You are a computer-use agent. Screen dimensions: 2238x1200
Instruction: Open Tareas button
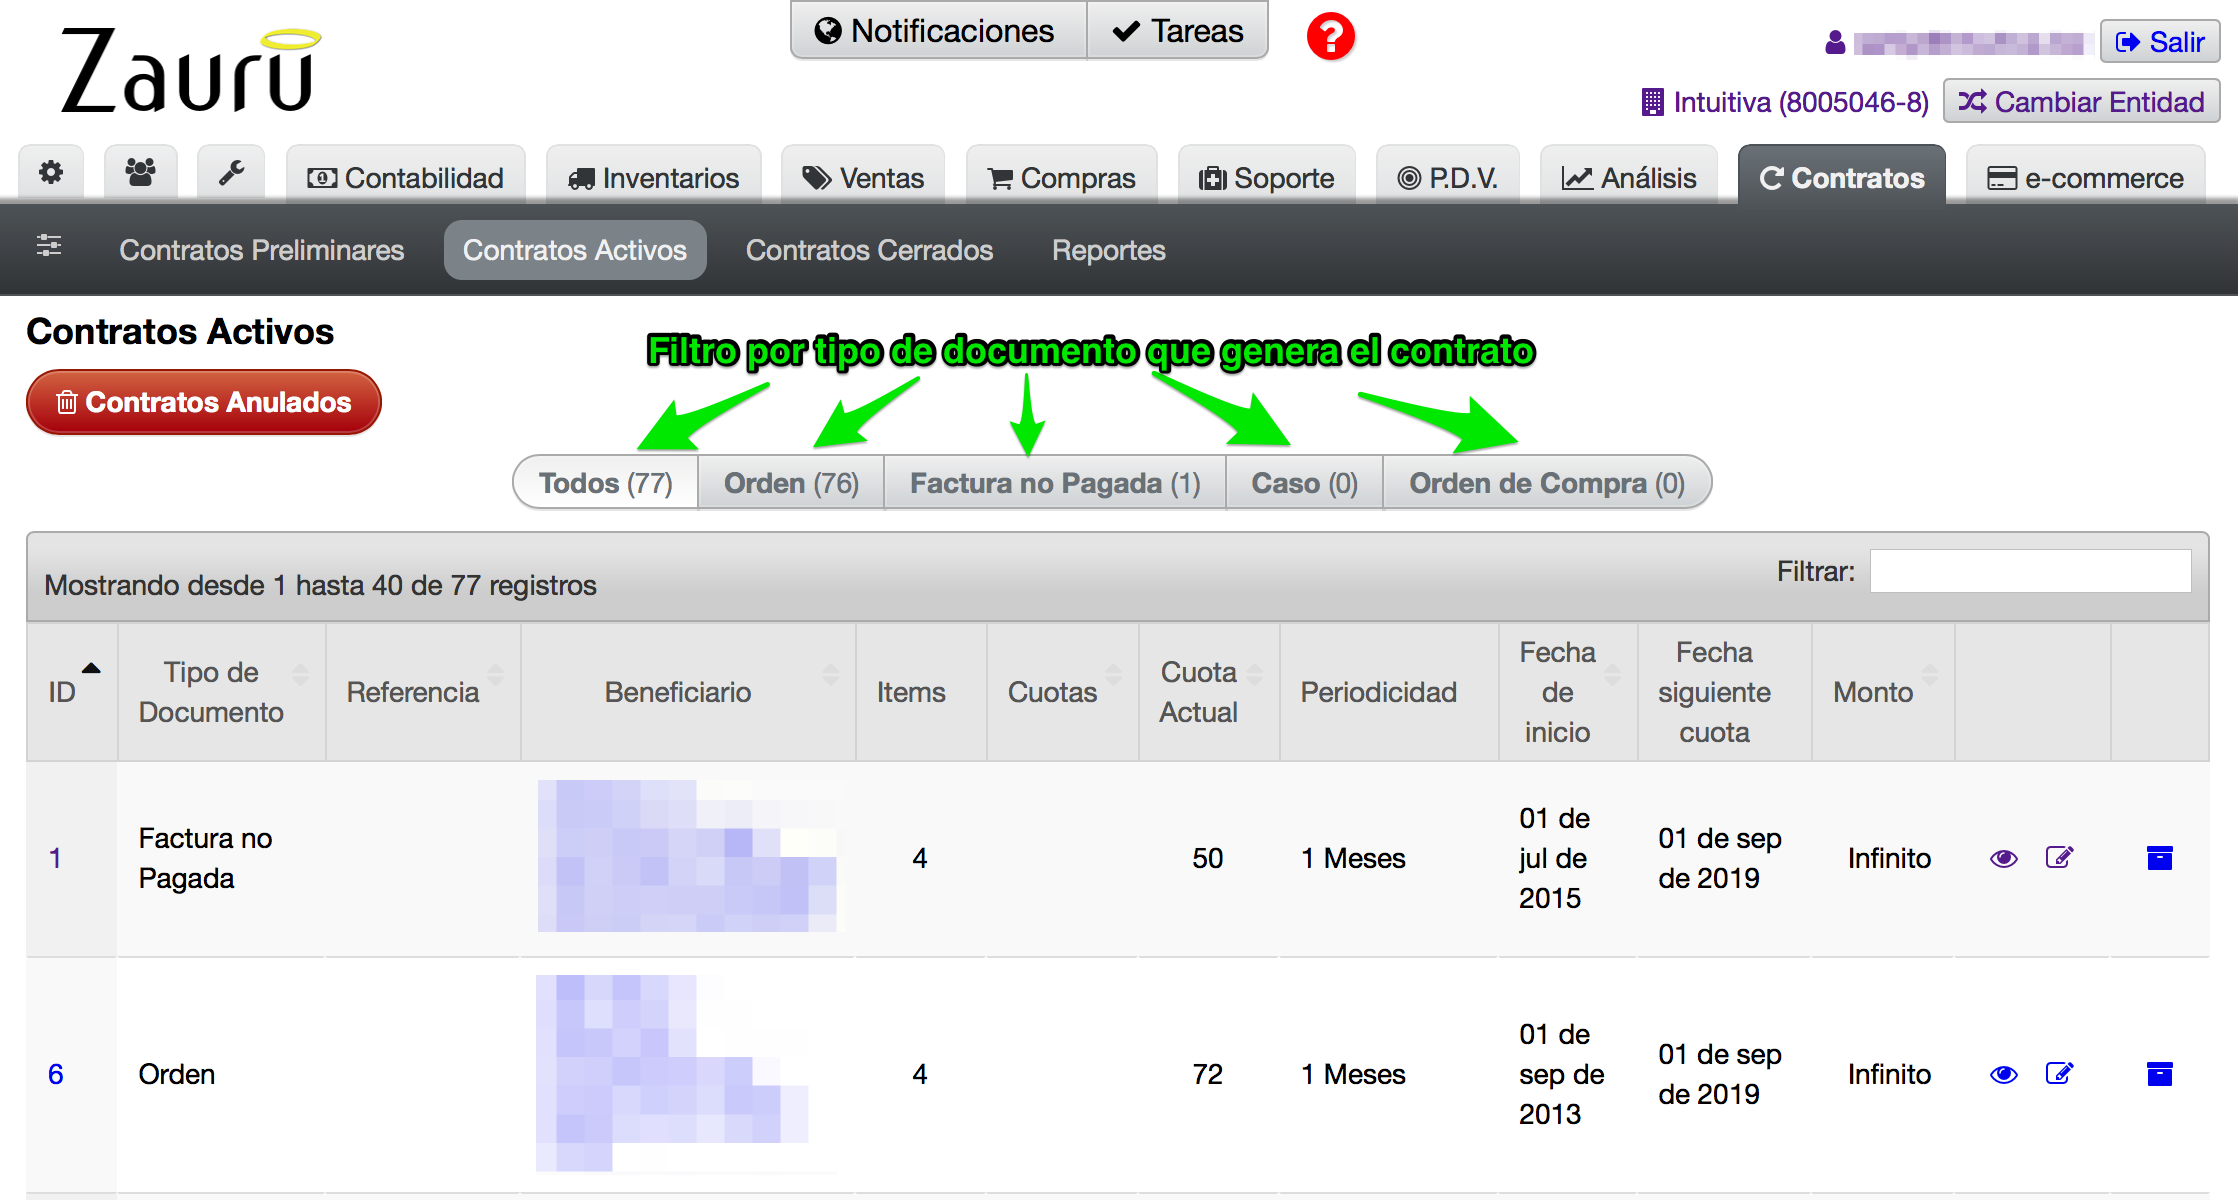tap(1177, 31)
